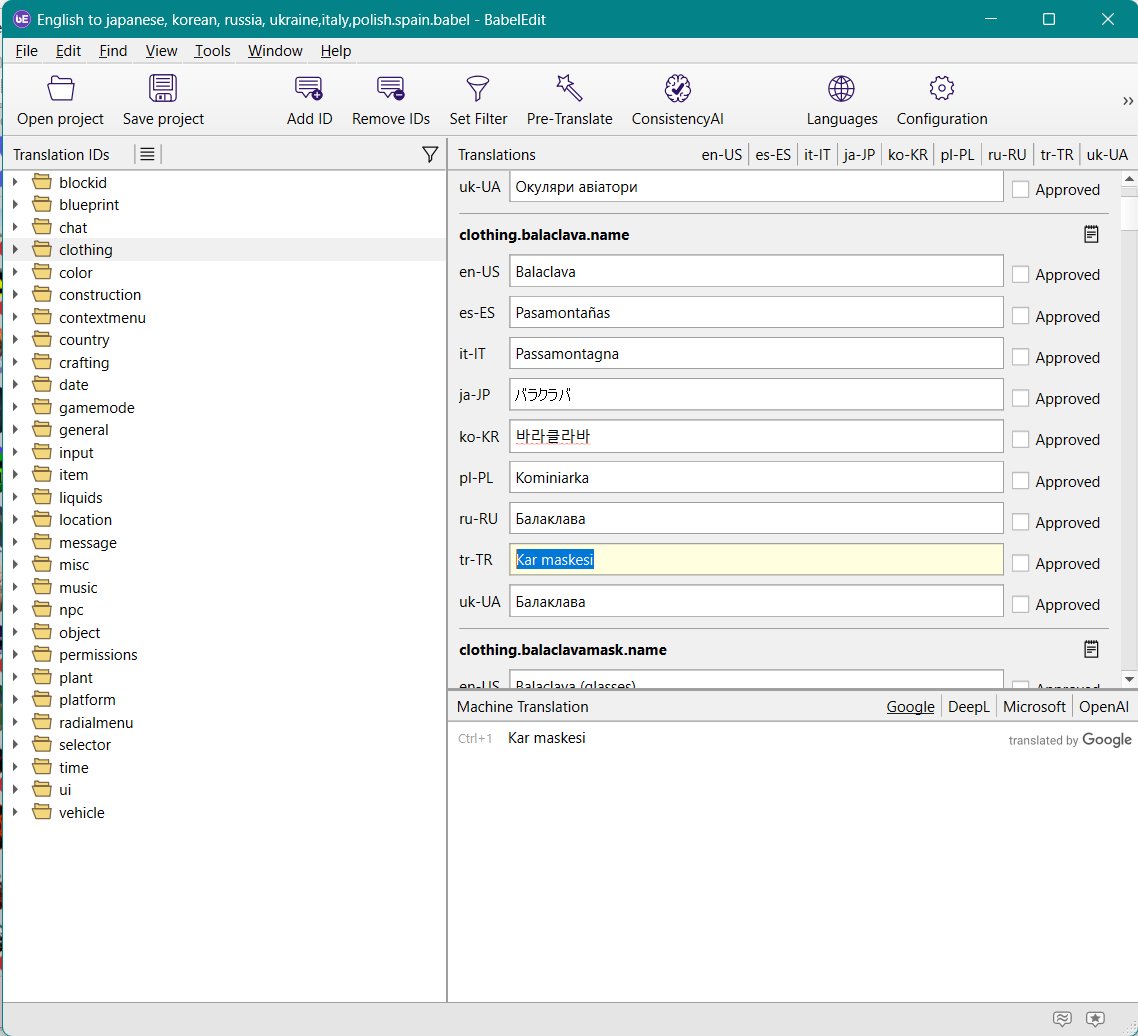Approve the en-US Balaclava translation
Image resolution: width=1138 pixels, height=1036 pixels.
click(1020, 274)
